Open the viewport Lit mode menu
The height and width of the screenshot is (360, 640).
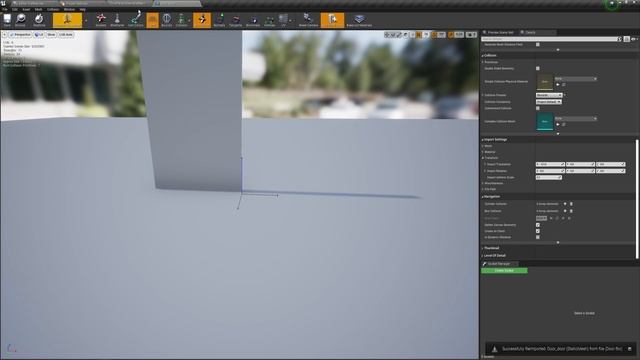tap(39, 35)
